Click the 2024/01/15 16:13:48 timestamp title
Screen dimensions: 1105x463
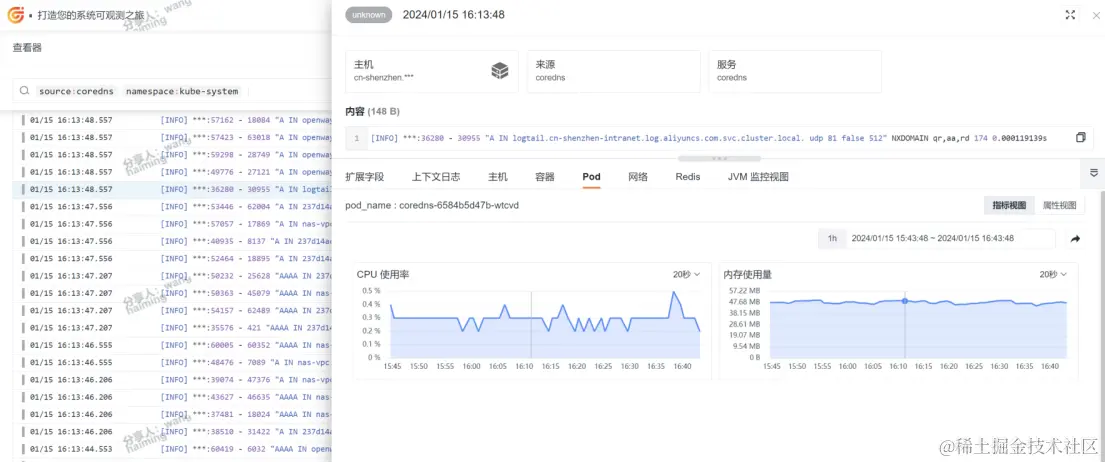[x=453, y=15]
